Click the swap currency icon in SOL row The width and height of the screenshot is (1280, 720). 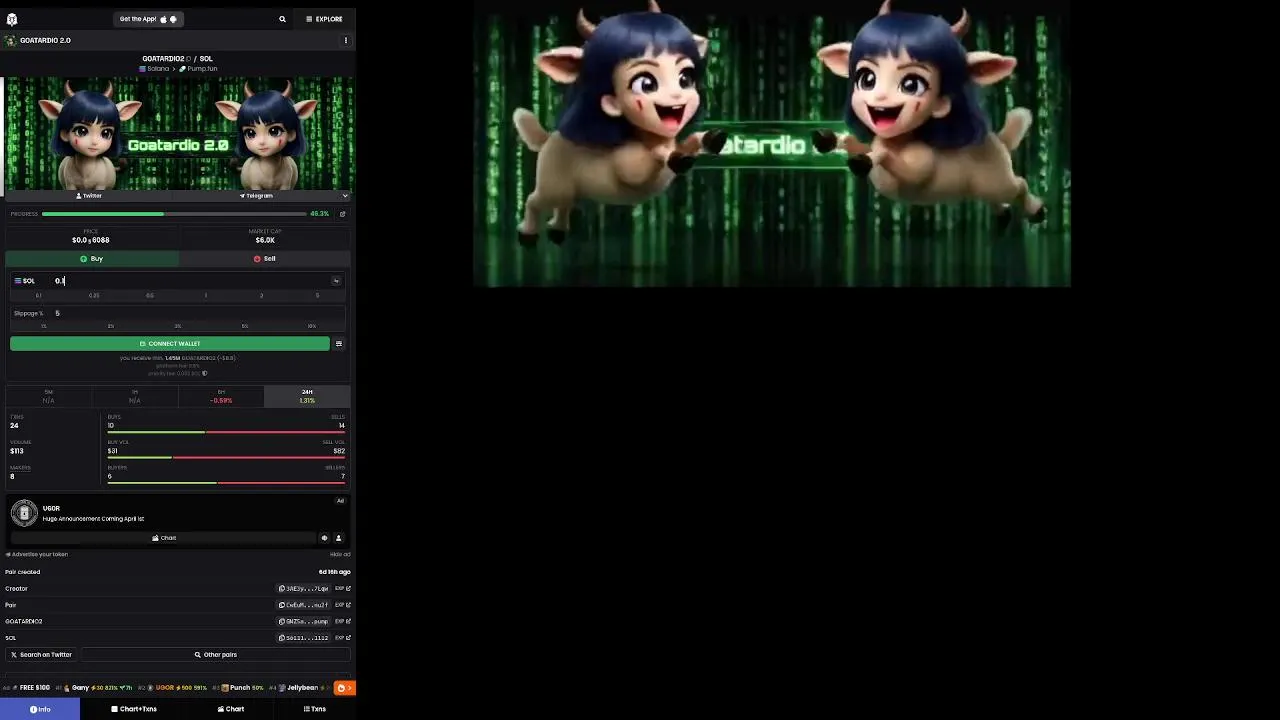pos(336,281)
